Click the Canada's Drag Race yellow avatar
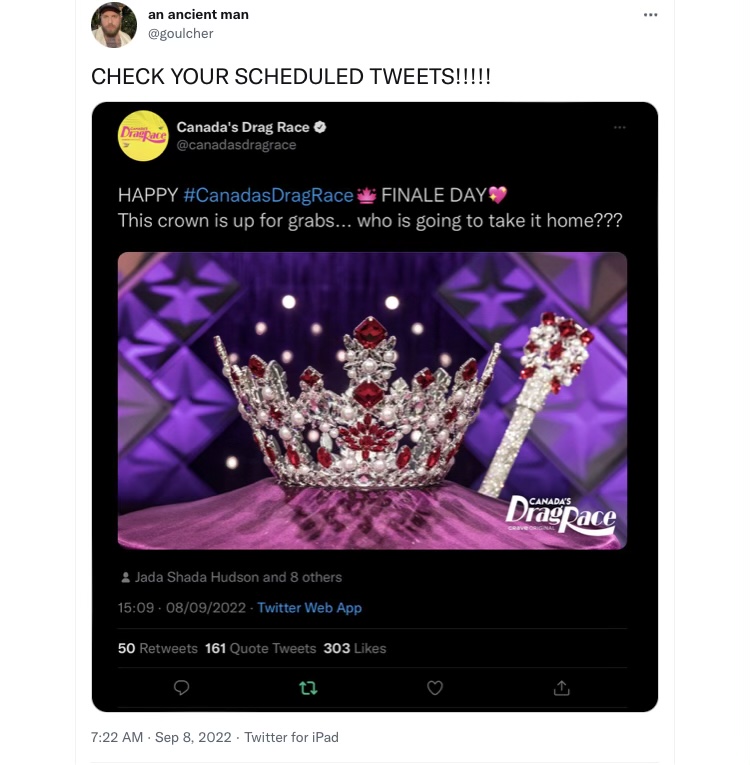 143,135
